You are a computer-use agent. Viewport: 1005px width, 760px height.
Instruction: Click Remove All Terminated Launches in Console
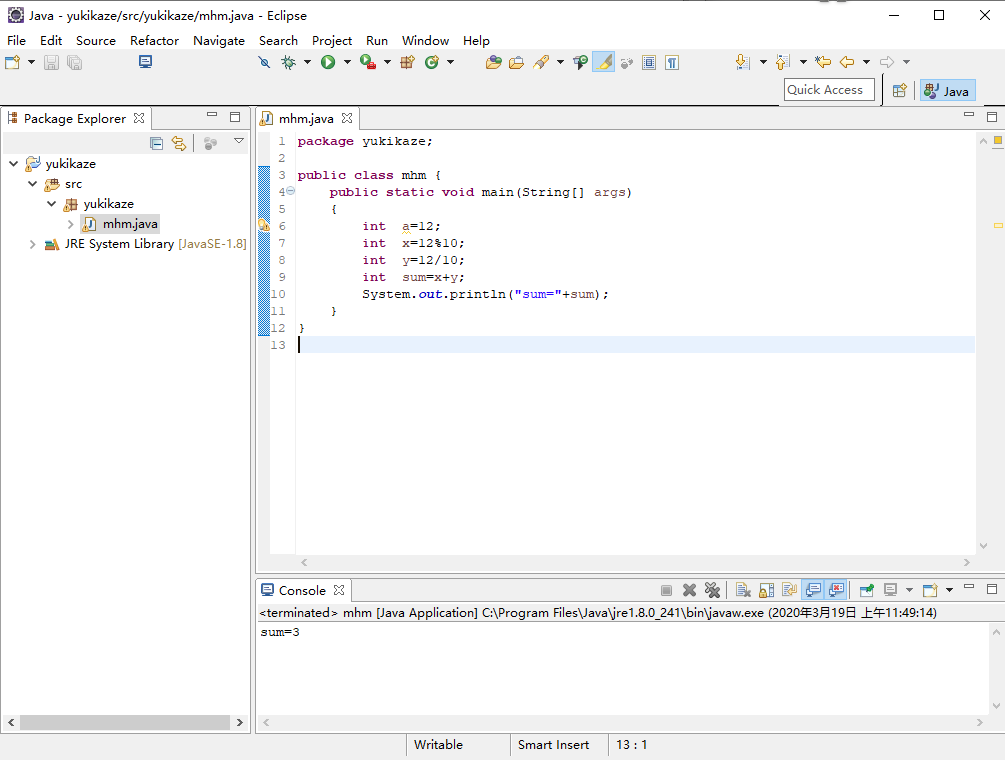tap(712, 590)
